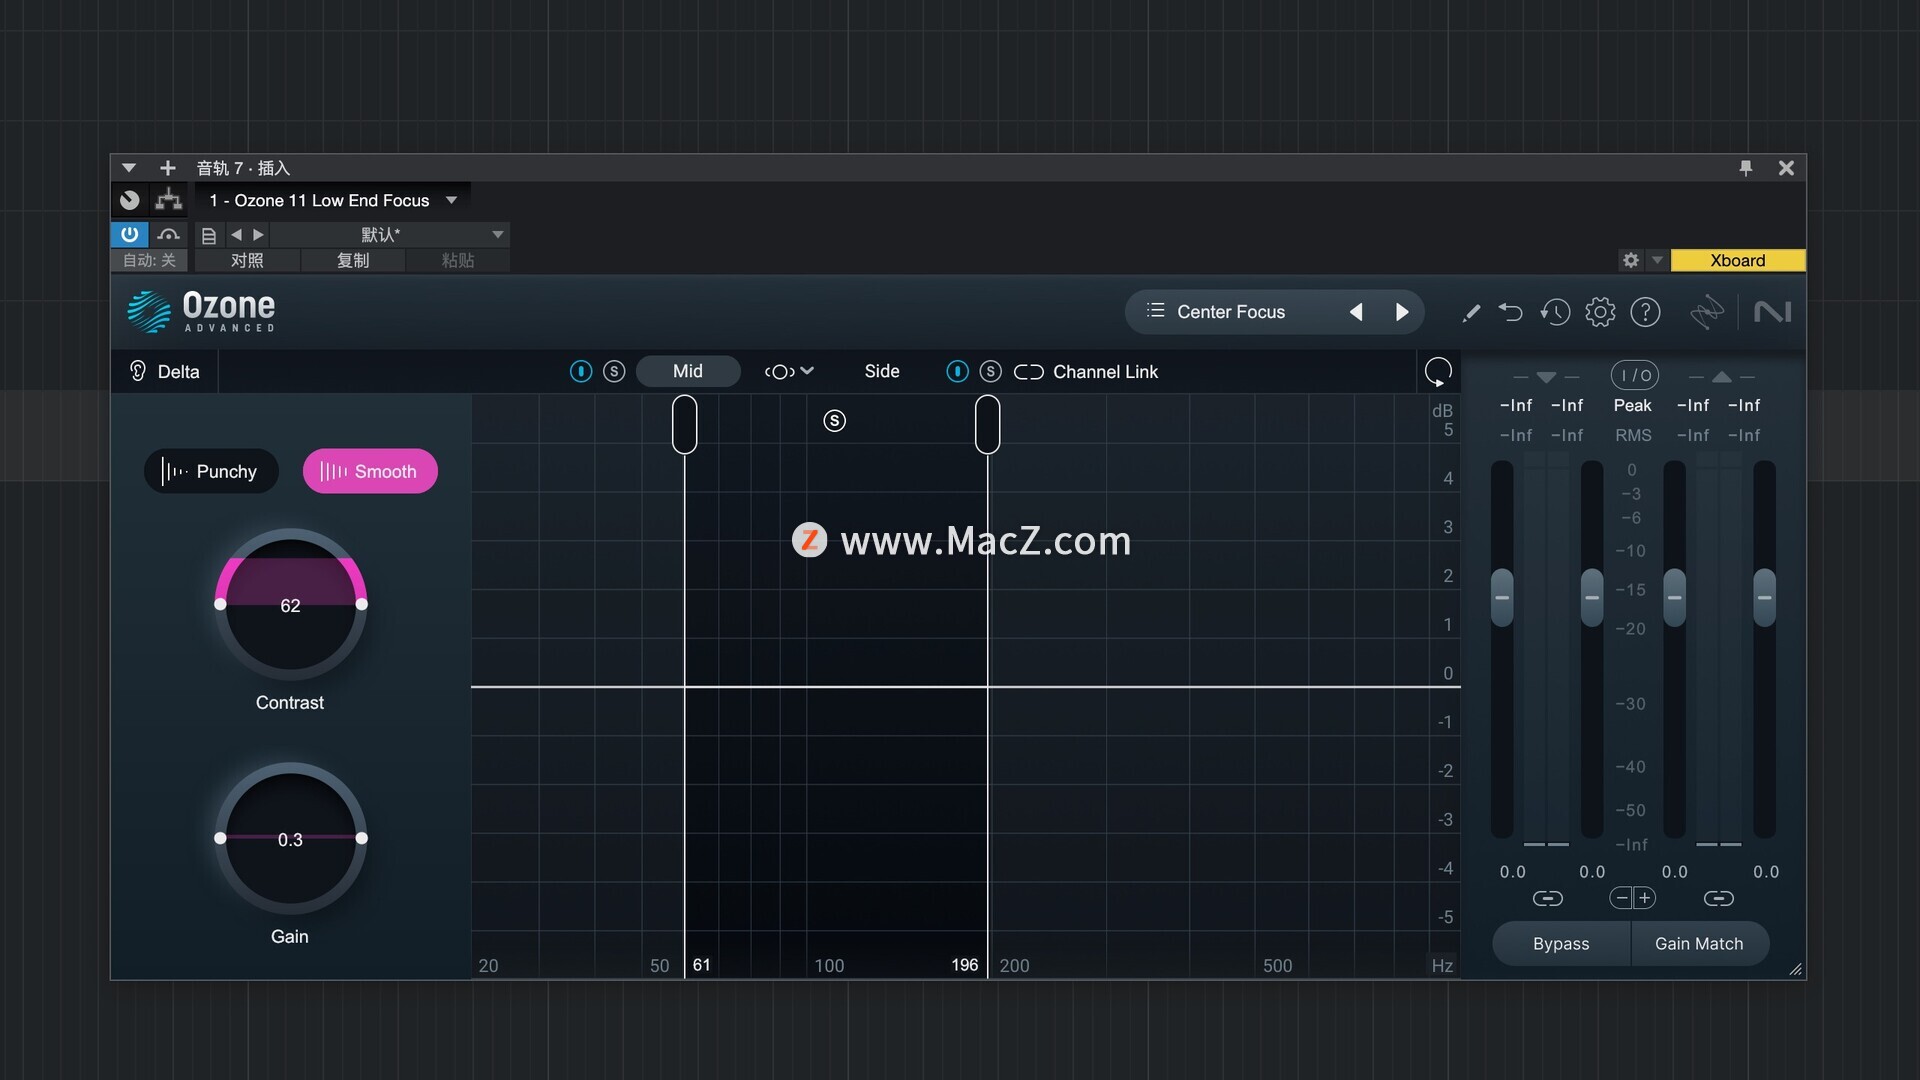Click the pencil edit icon

tap(1470, 313)
